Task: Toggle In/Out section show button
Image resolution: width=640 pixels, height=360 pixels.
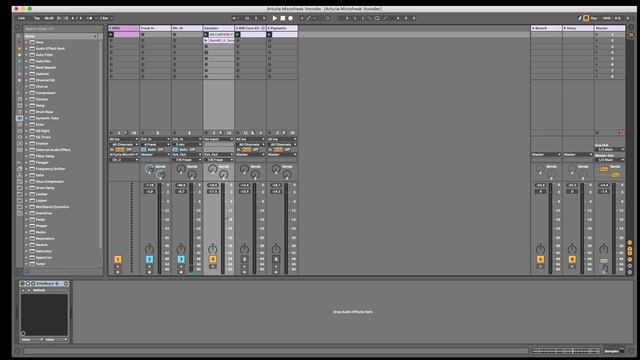Action: (x=630, y=242)
